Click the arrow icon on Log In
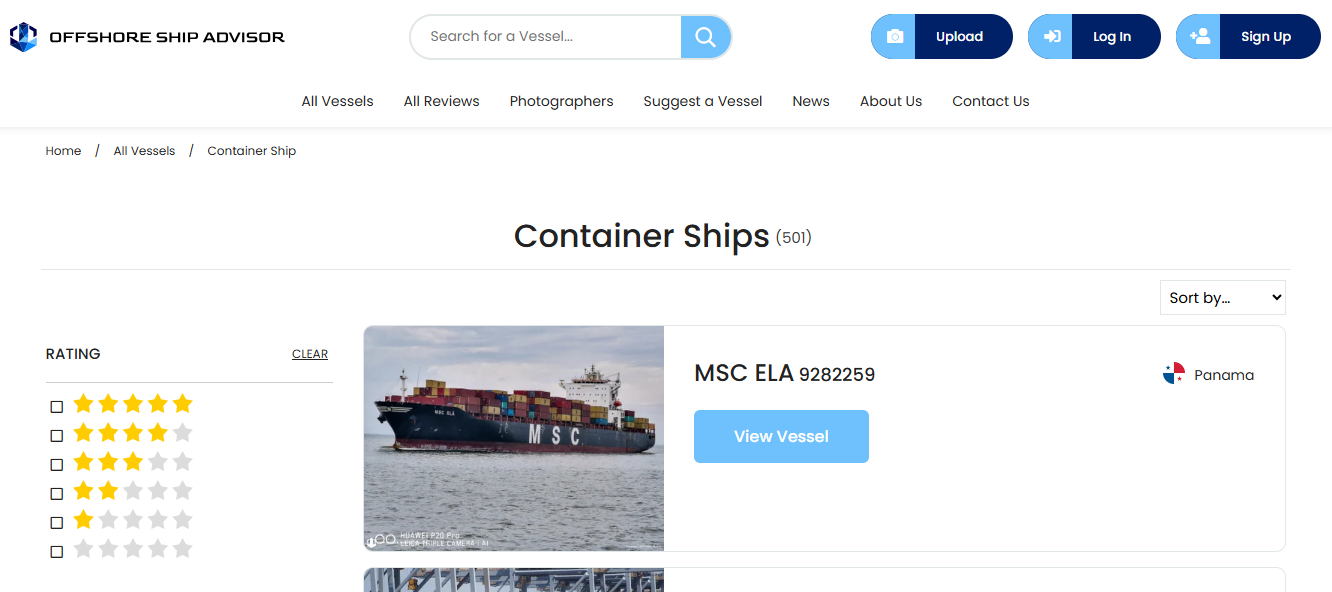The width and height of the screenshot is (1332, 592). coord(1052,37)
